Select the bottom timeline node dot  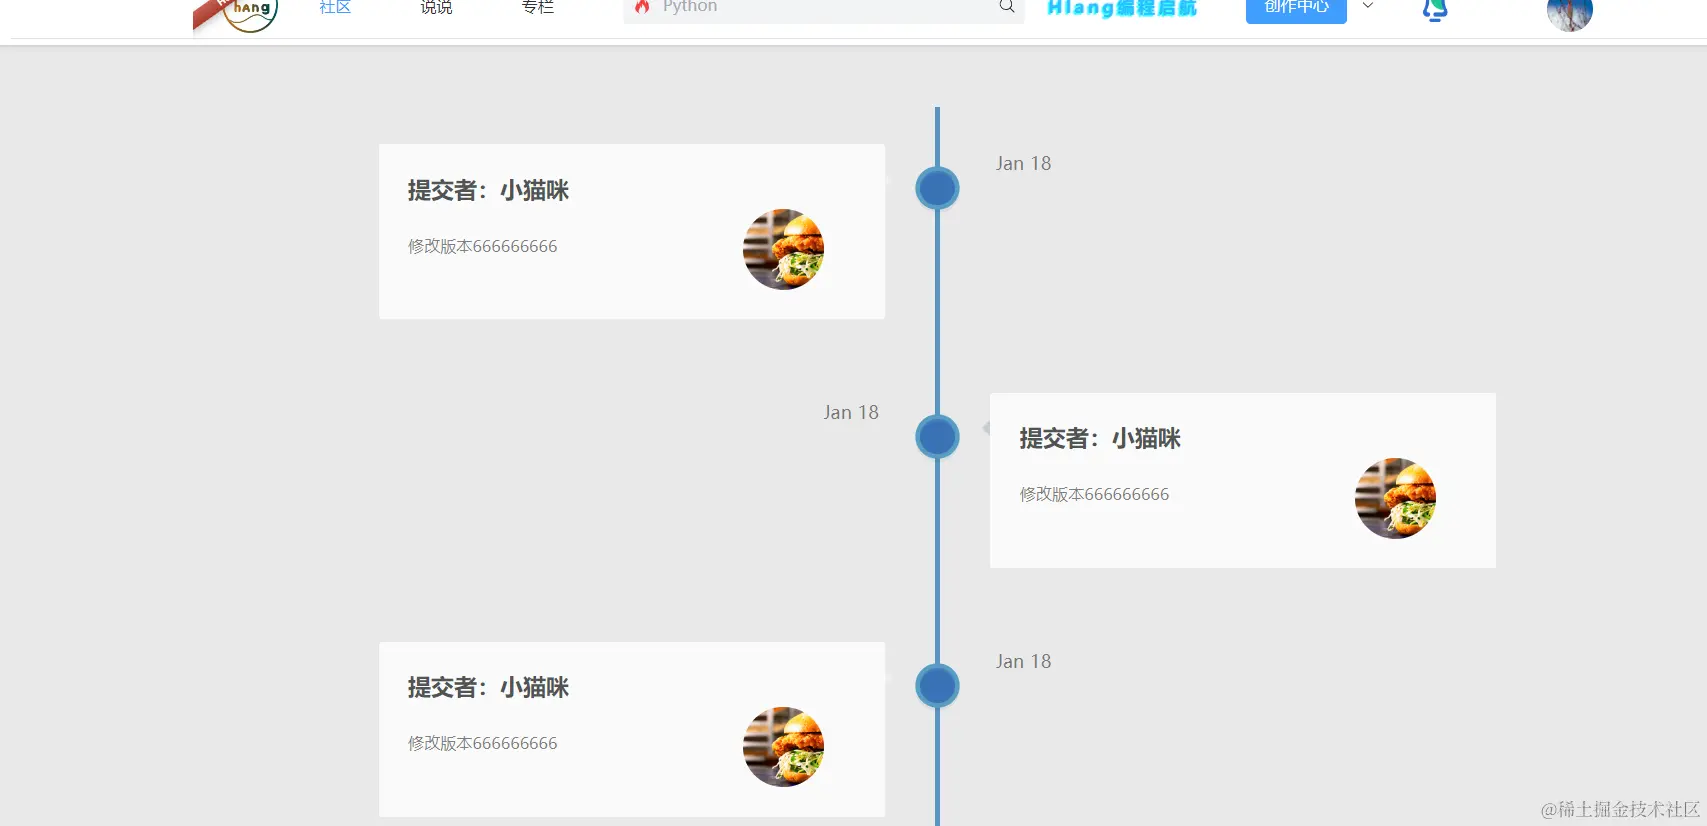[937, 685]
